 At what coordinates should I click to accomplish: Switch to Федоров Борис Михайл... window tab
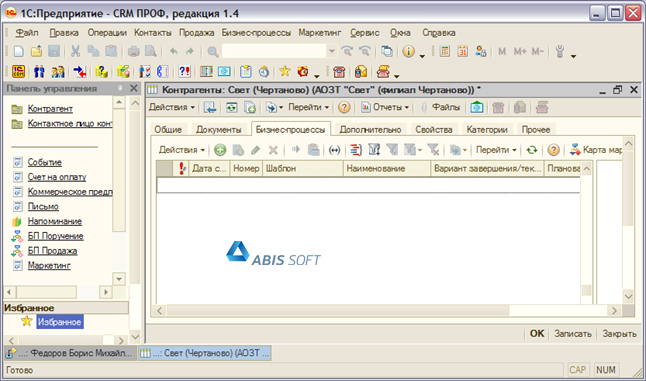[70, 353]
